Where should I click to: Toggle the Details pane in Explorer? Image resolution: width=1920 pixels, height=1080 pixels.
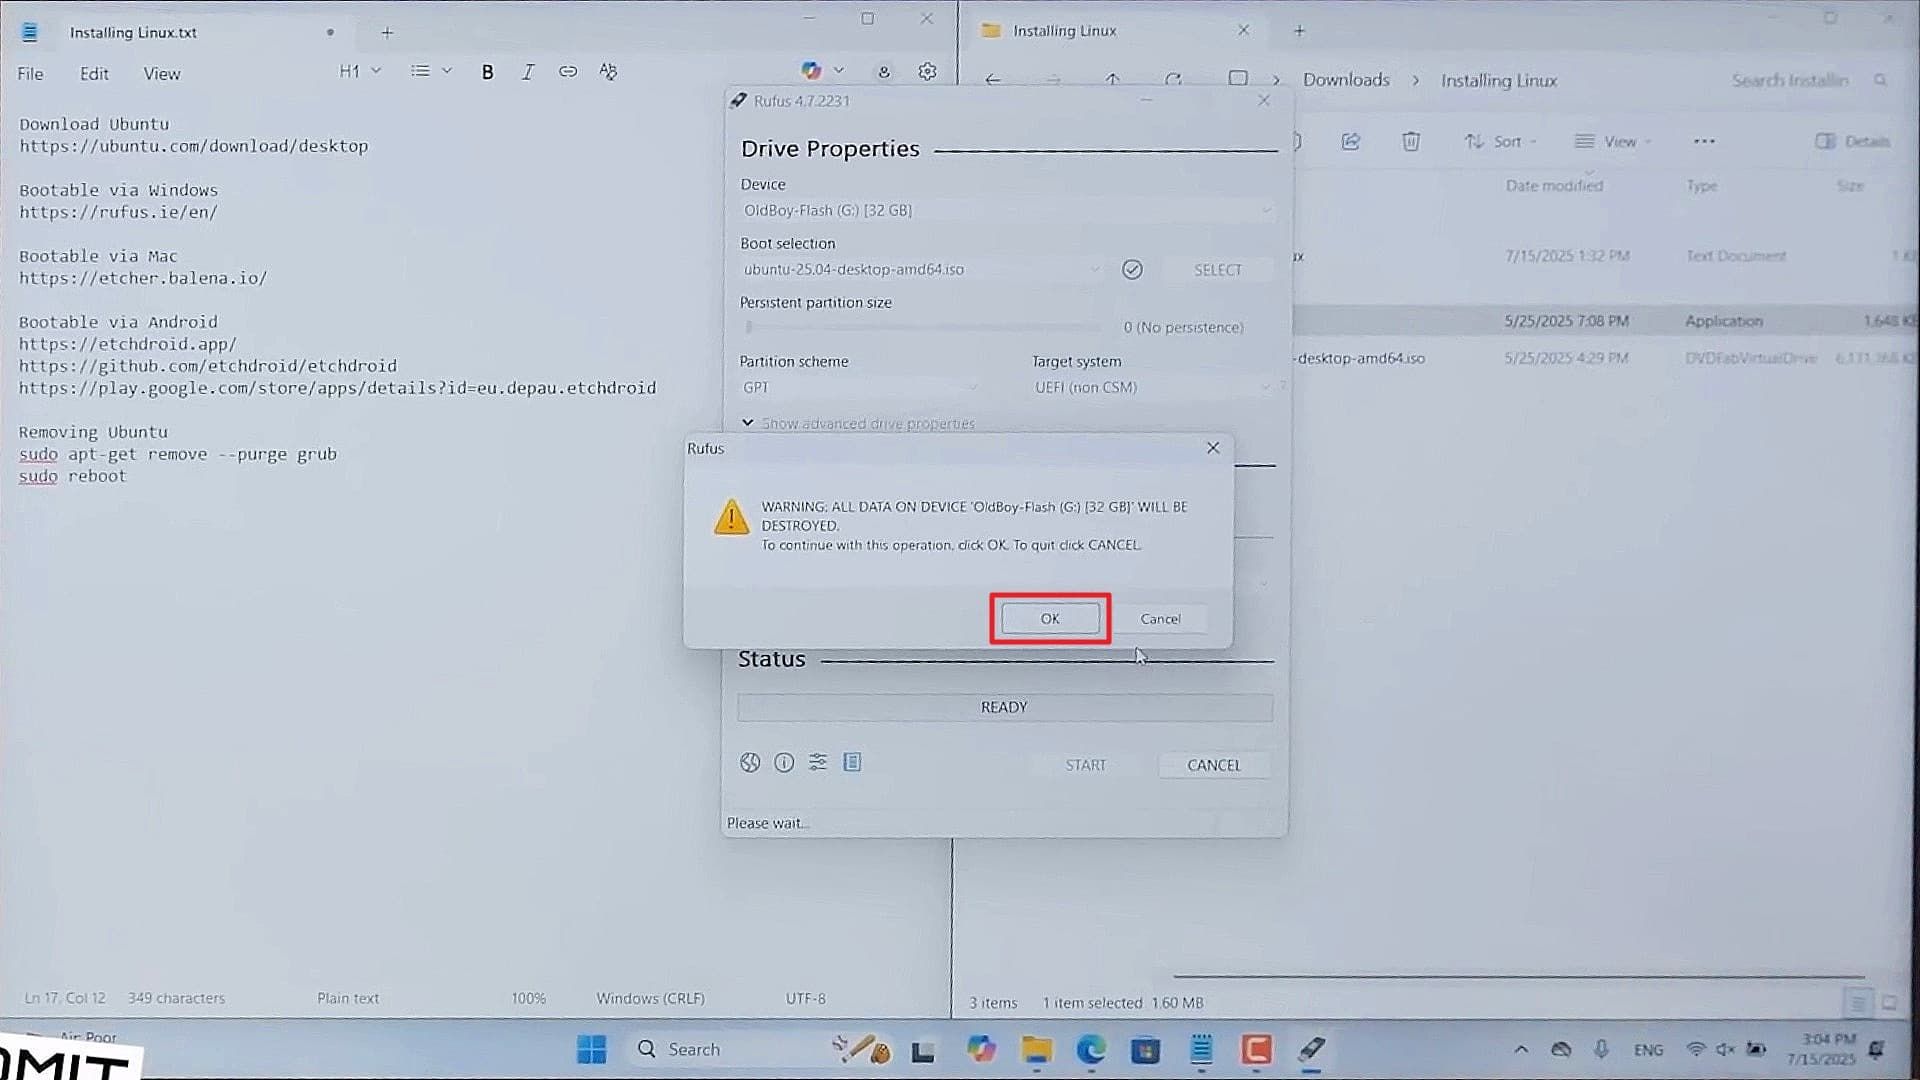pyautogui.click(x=1852, y=142)
